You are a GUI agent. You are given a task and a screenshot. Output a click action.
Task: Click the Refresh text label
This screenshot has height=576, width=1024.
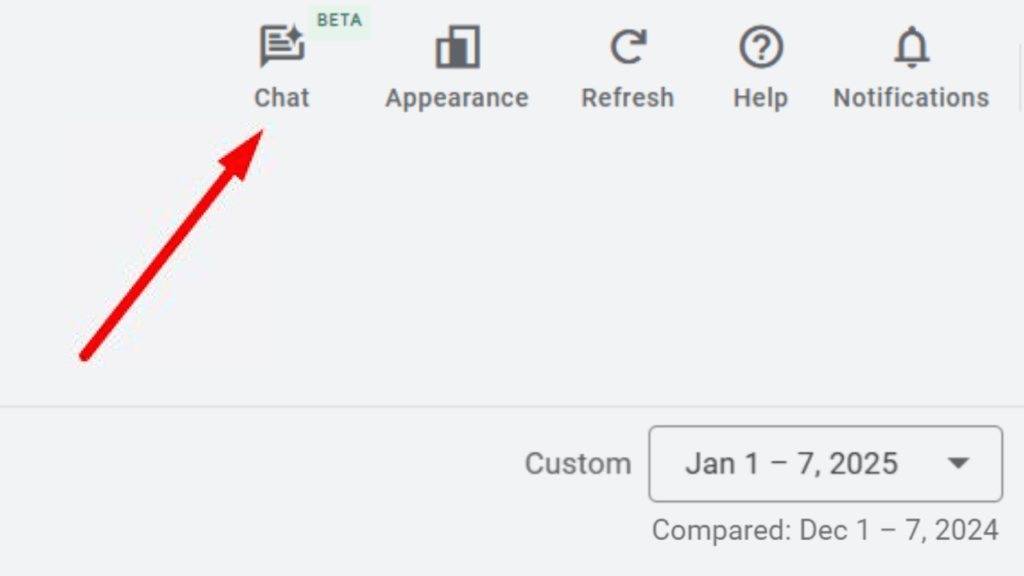point(627,97)
